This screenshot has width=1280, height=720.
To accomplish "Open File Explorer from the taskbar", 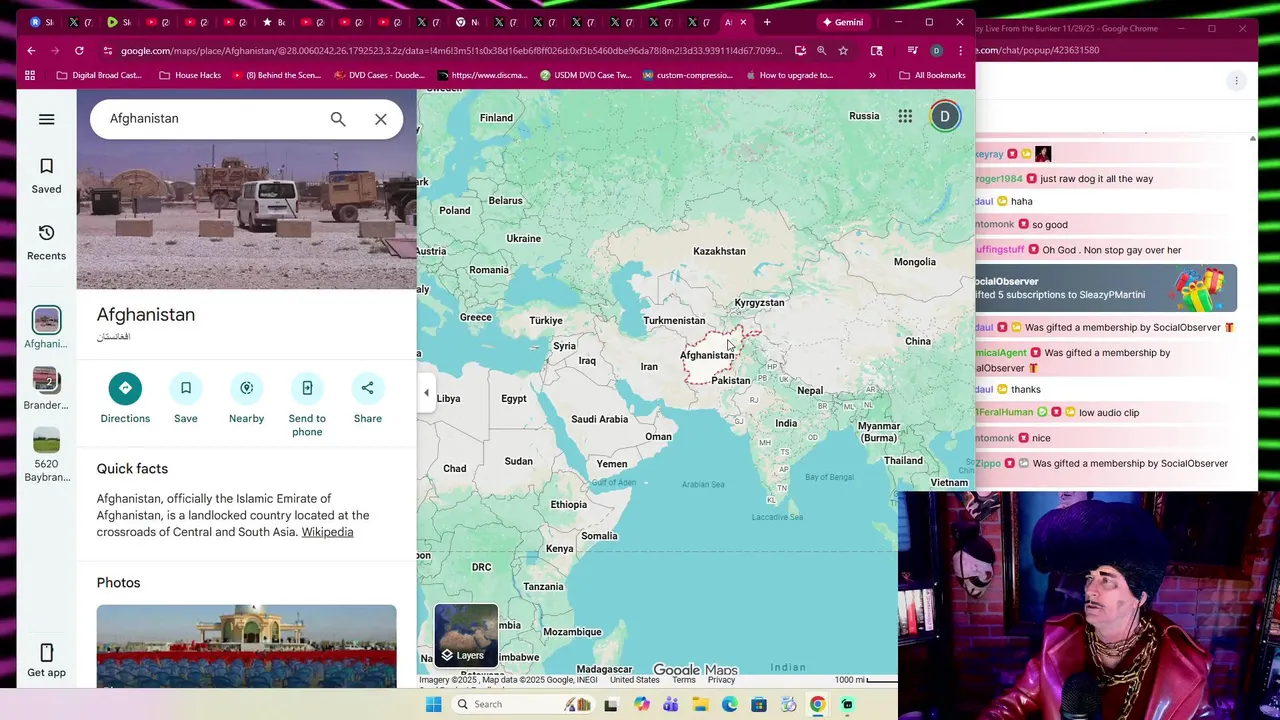I will point(700,704).
